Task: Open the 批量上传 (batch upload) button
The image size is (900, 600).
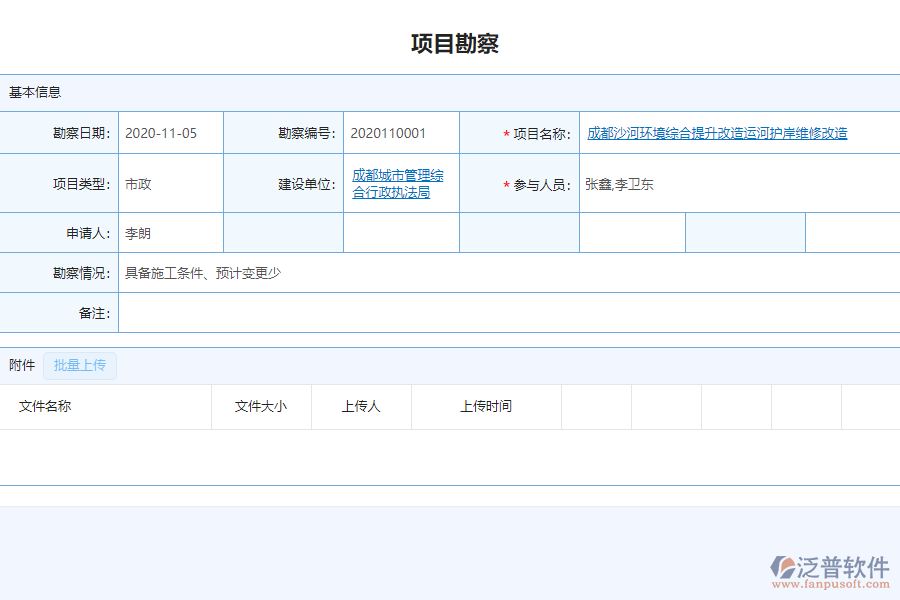Action: click(x=80, y=365)
